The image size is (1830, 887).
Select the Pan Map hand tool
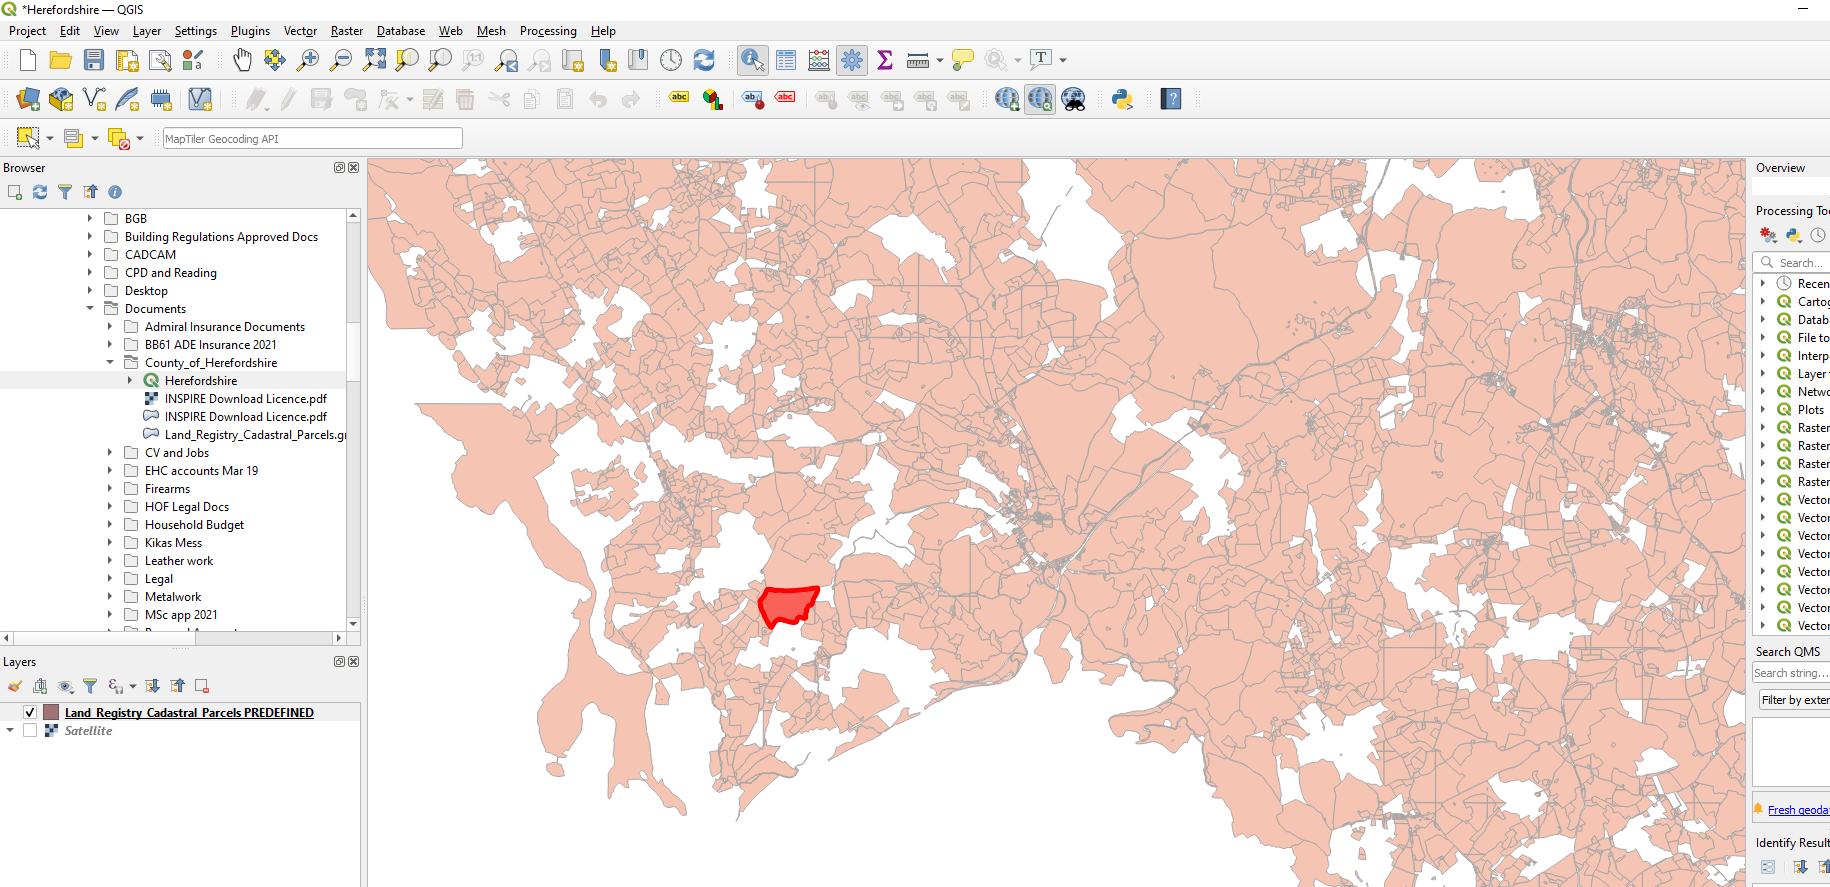coord(242,60)
